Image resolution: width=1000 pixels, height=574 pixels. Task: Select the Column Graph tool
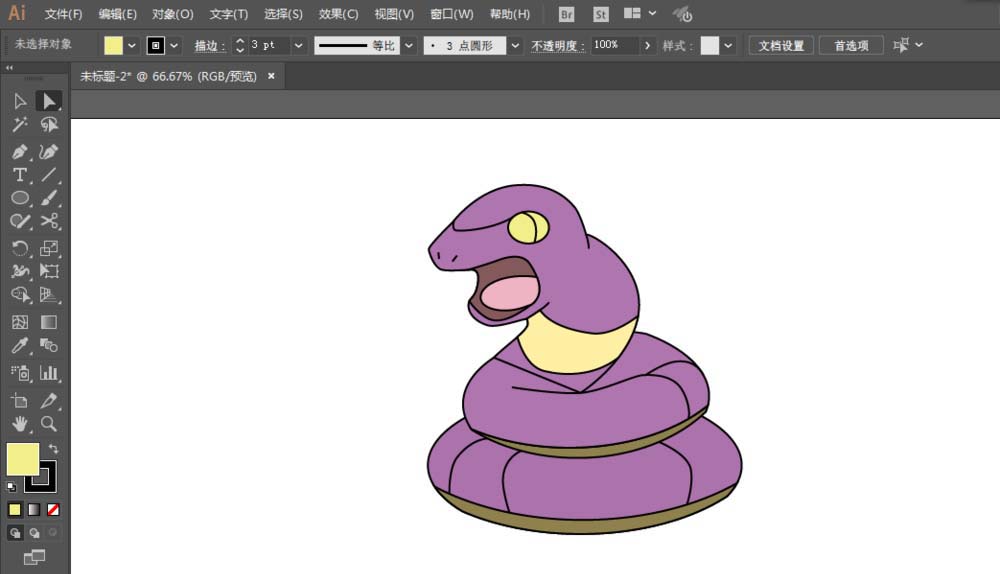[48, 373]
